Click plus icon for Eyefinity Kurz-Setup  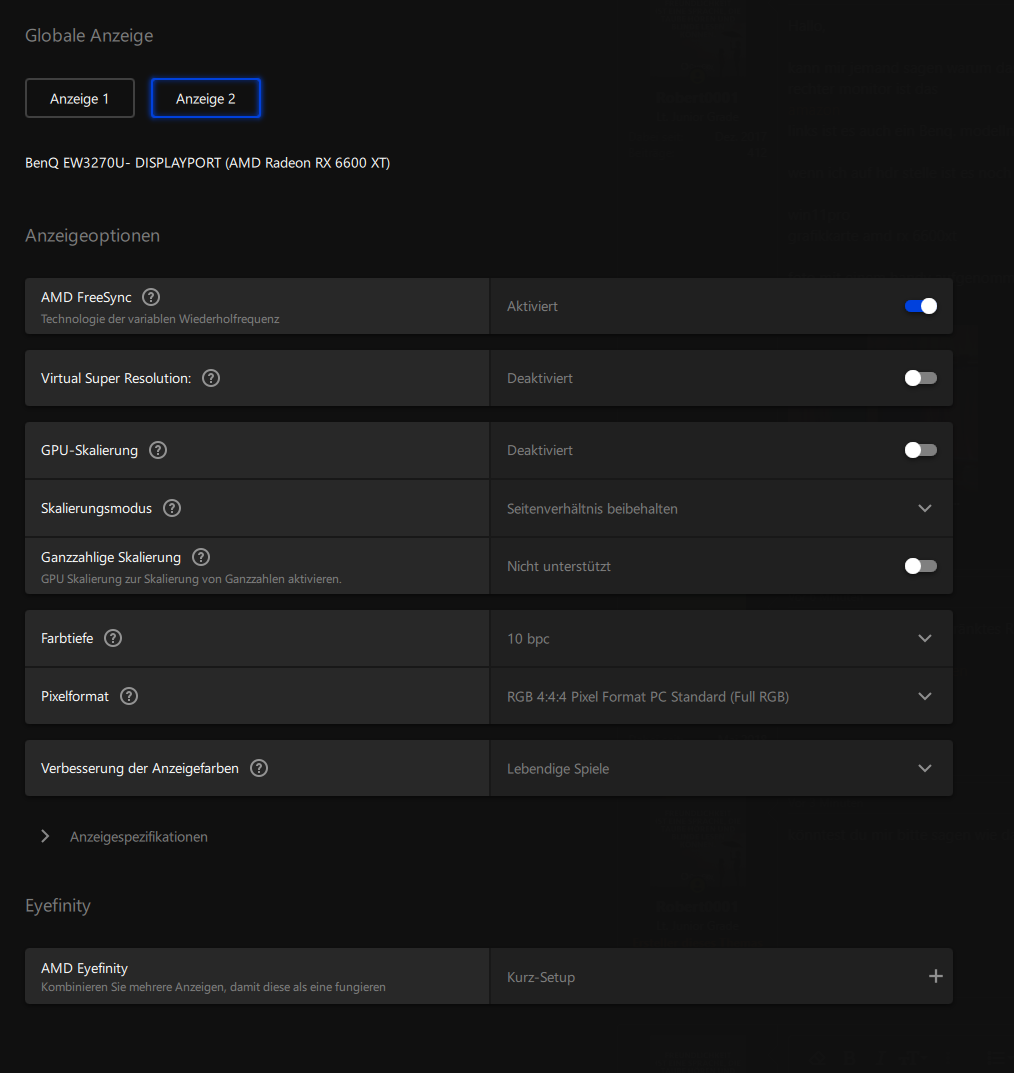click(x=935, y=976)
